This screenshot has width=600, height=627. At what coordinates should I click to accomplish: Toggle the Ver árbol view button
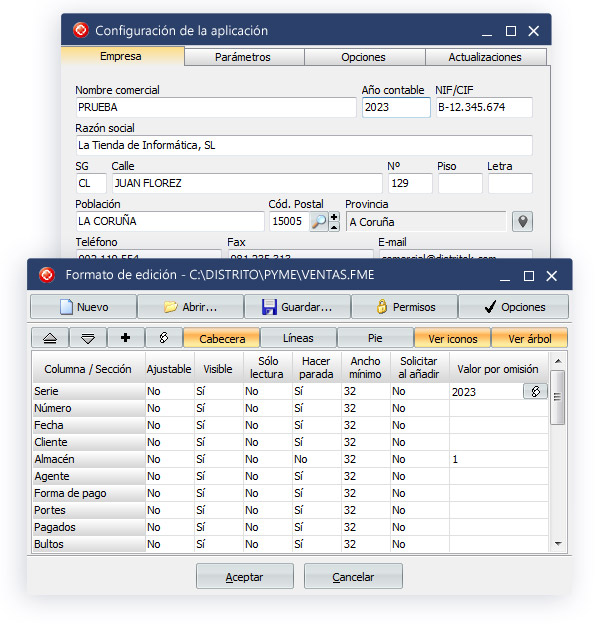(529, 338)
